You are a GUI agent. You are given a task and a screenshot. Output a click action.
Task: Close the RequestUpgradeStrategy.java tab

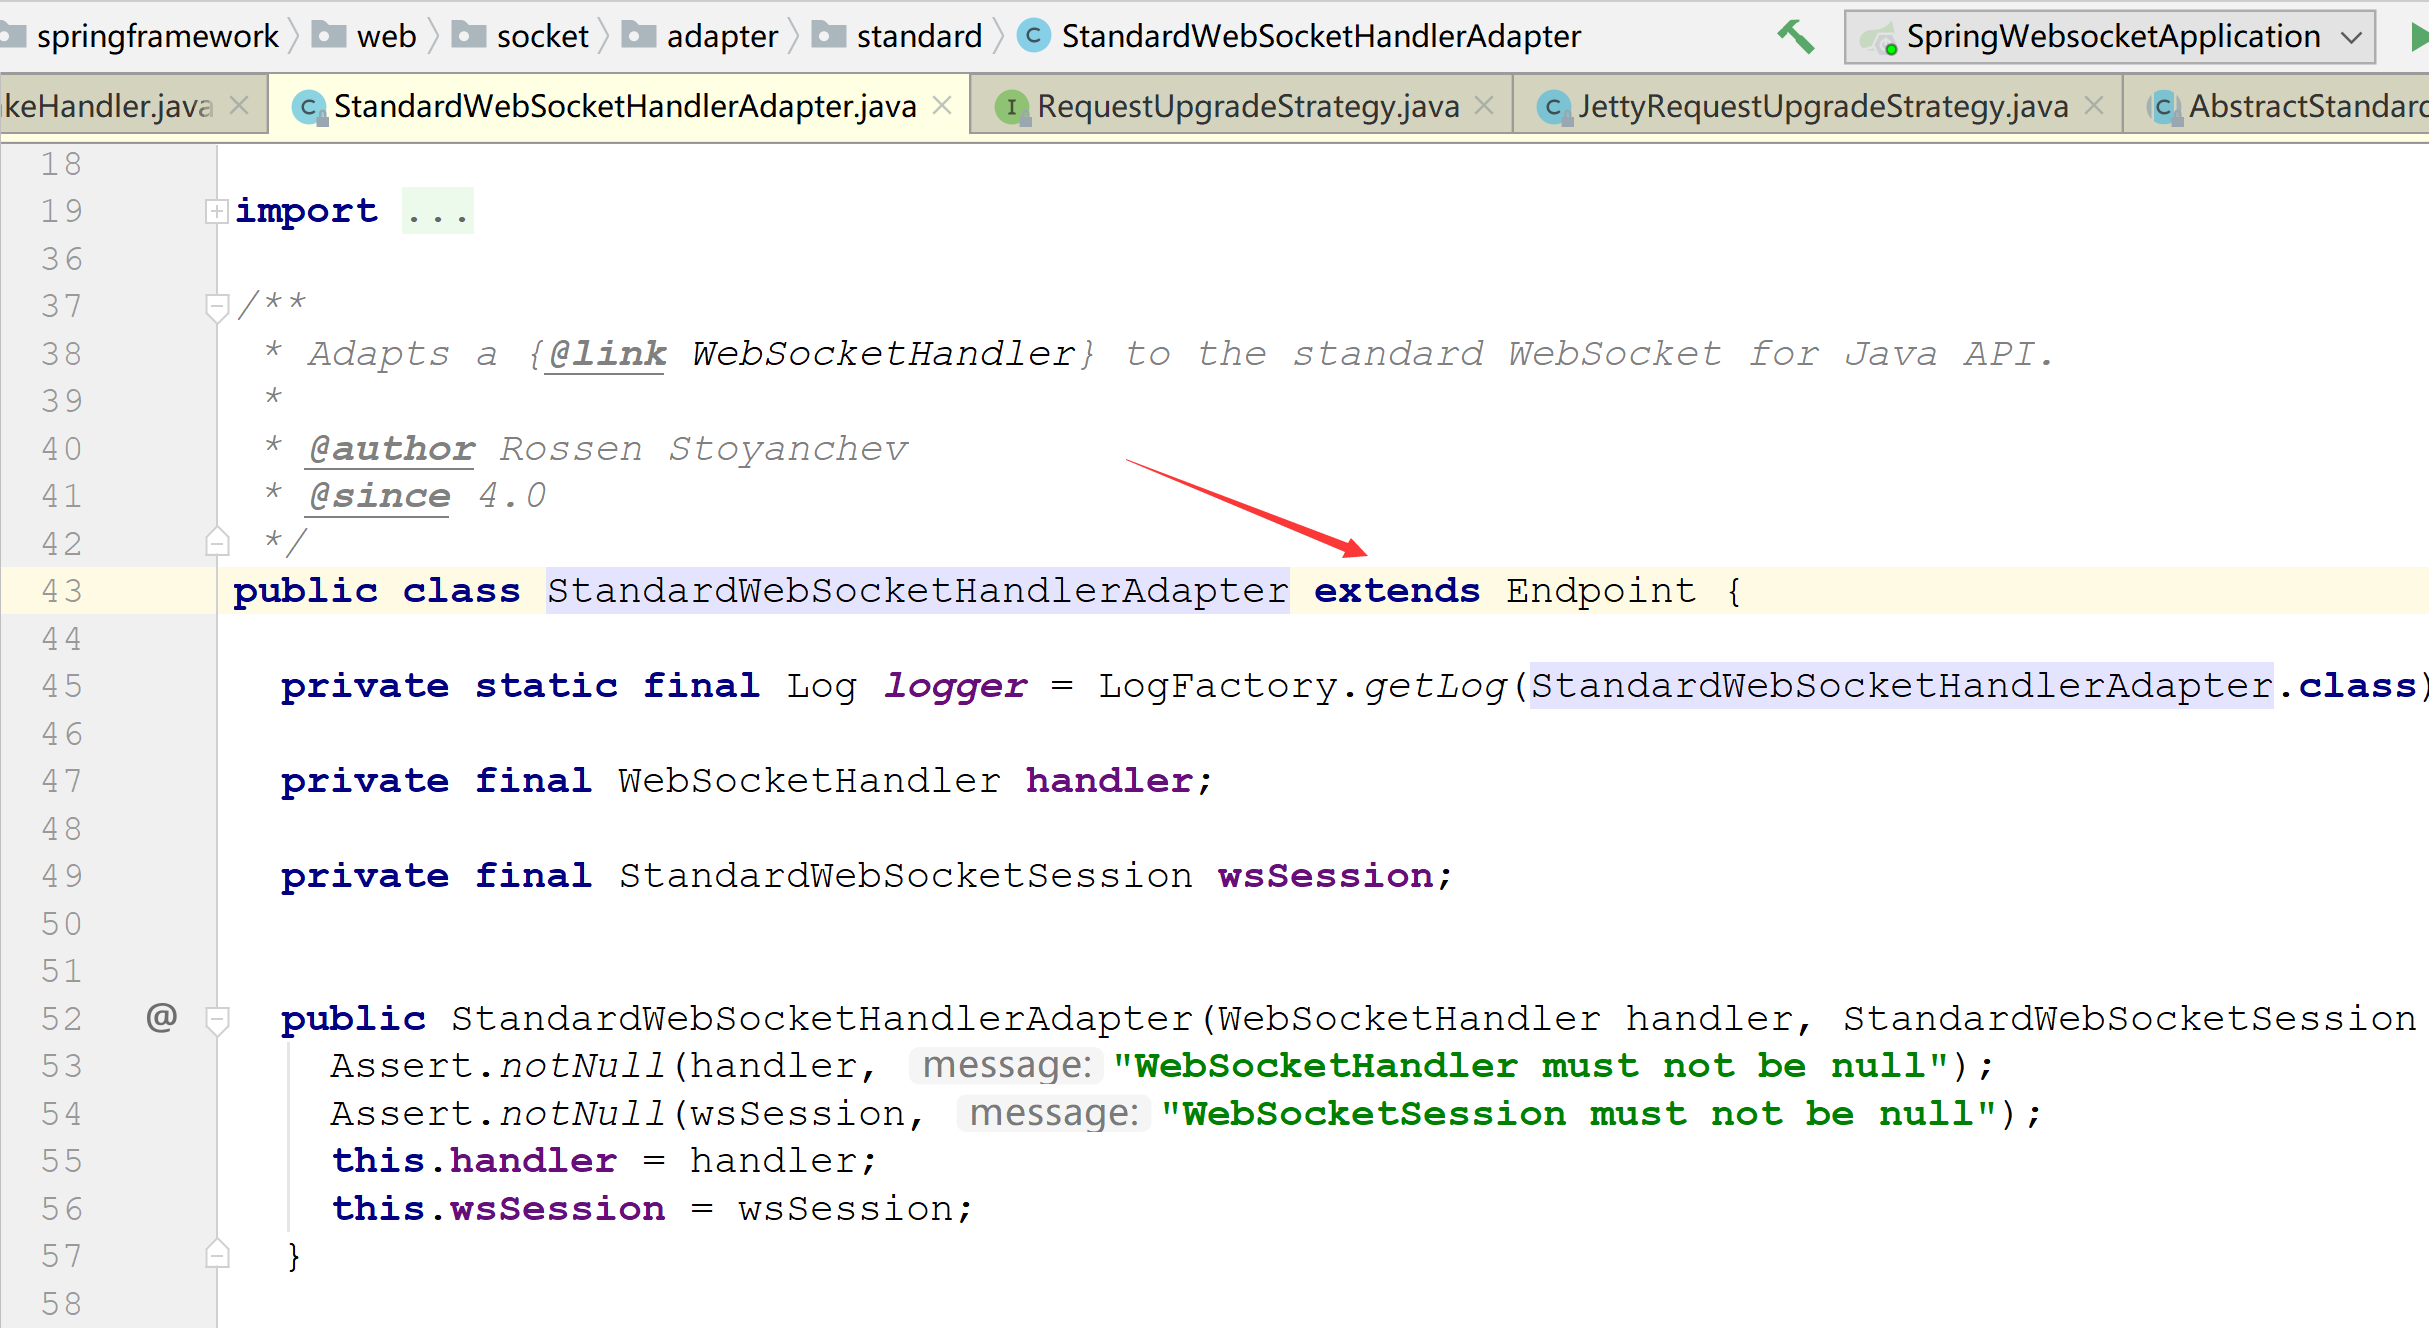[x=1485, y=105]
